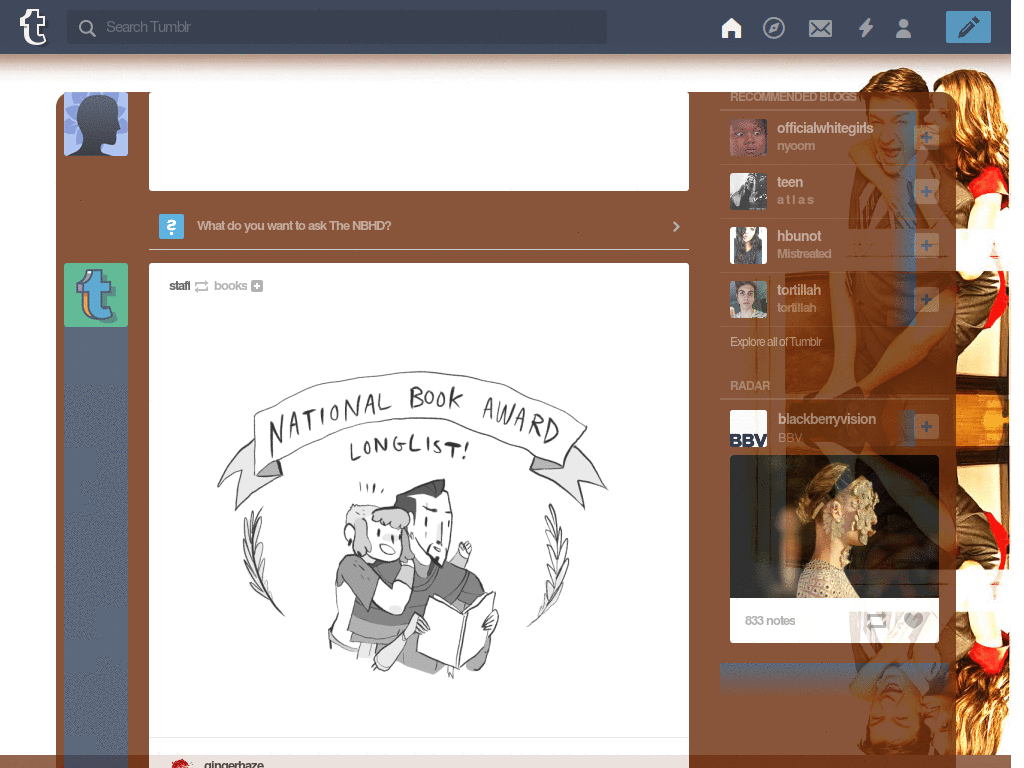Click the compose post pencil button
Screen dimensions: 1024x768
[968, 27]
